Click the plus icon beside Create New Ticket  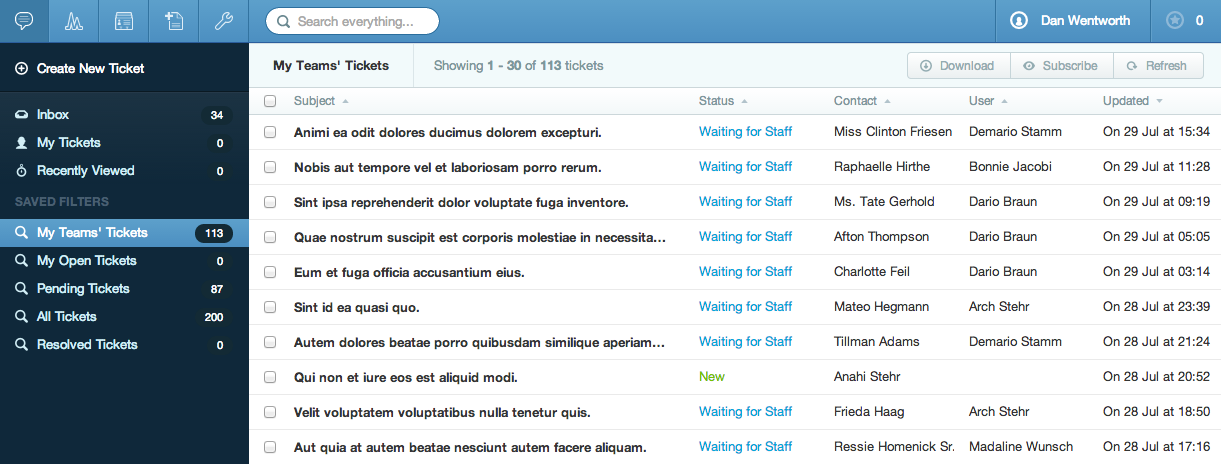click(21, 69)
